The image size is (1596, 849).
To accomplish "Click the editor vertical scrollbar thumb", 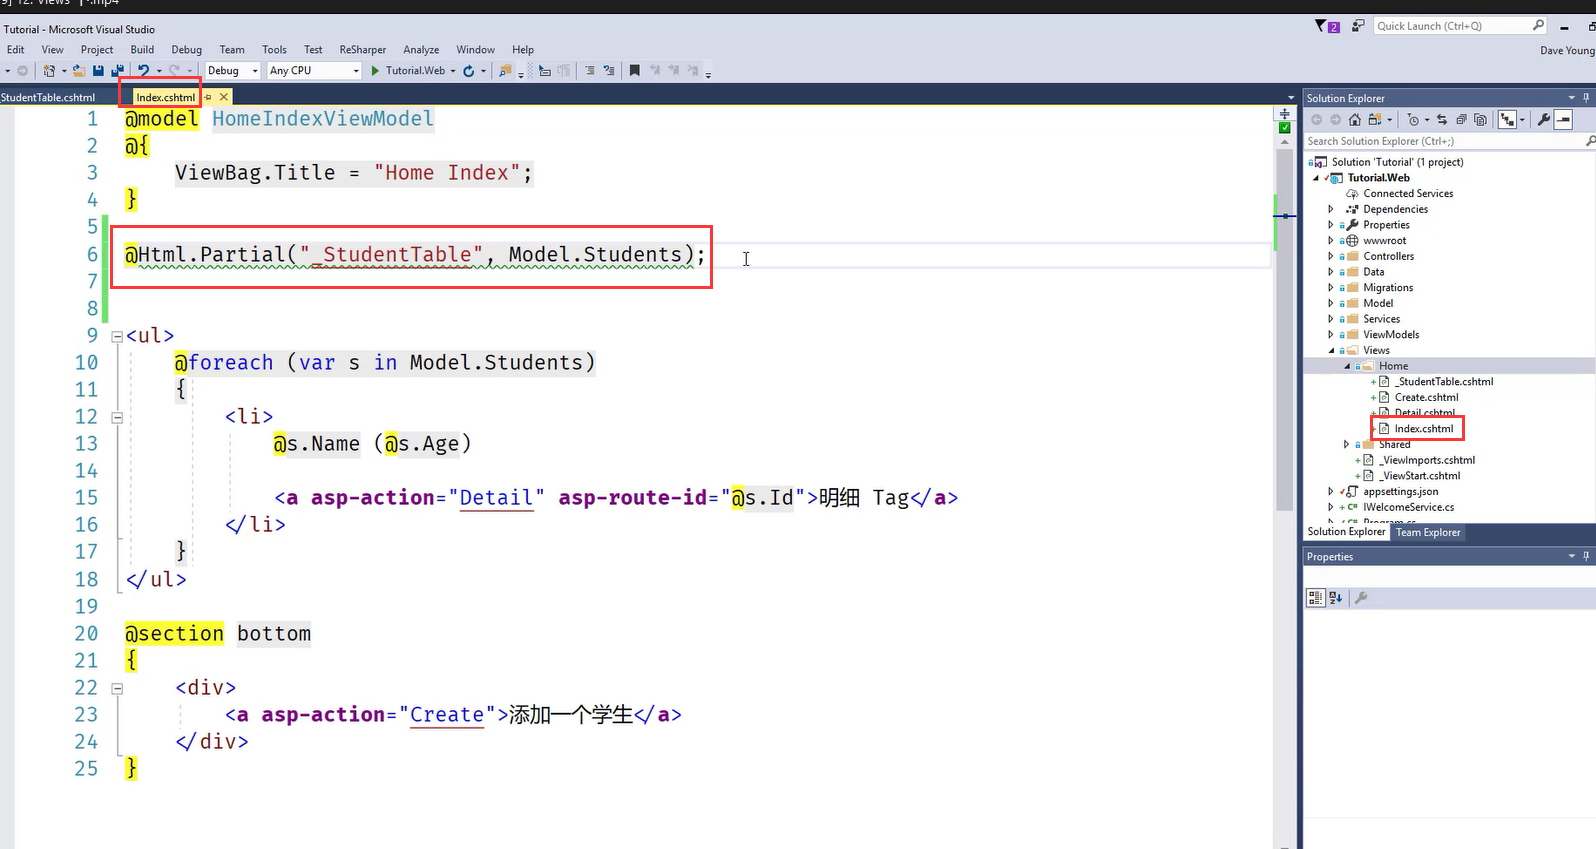I will (x=1285, y=330).
